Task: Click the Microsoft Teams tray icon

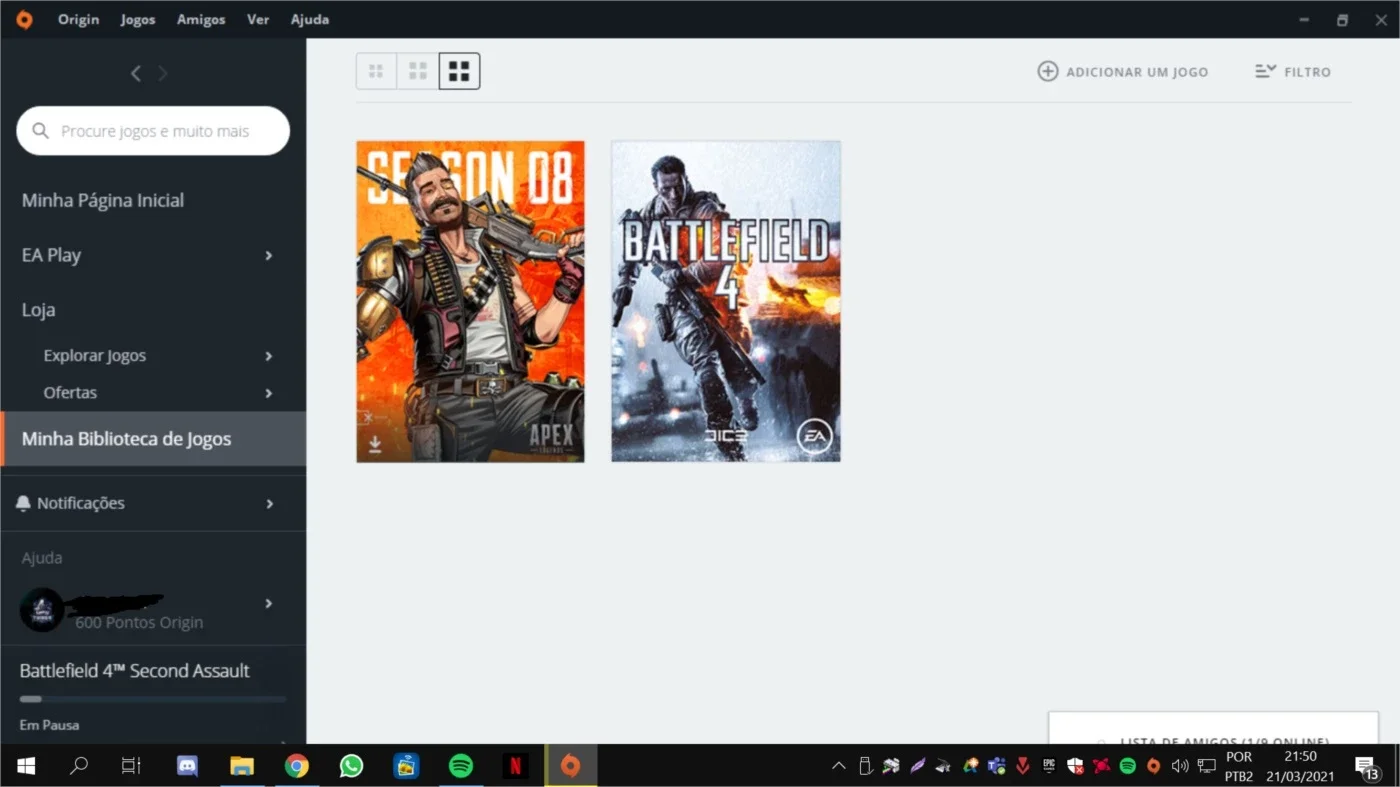Action: pos(996,766)
